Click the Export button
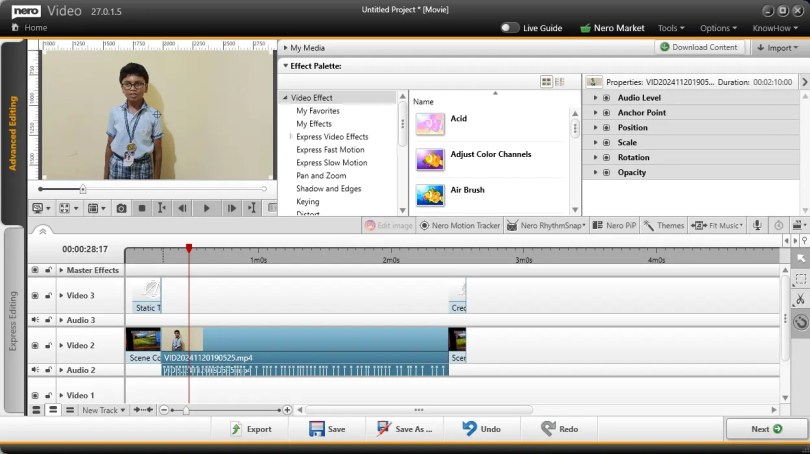The width and height of the screenshot is (810, 454). [250, 429]
